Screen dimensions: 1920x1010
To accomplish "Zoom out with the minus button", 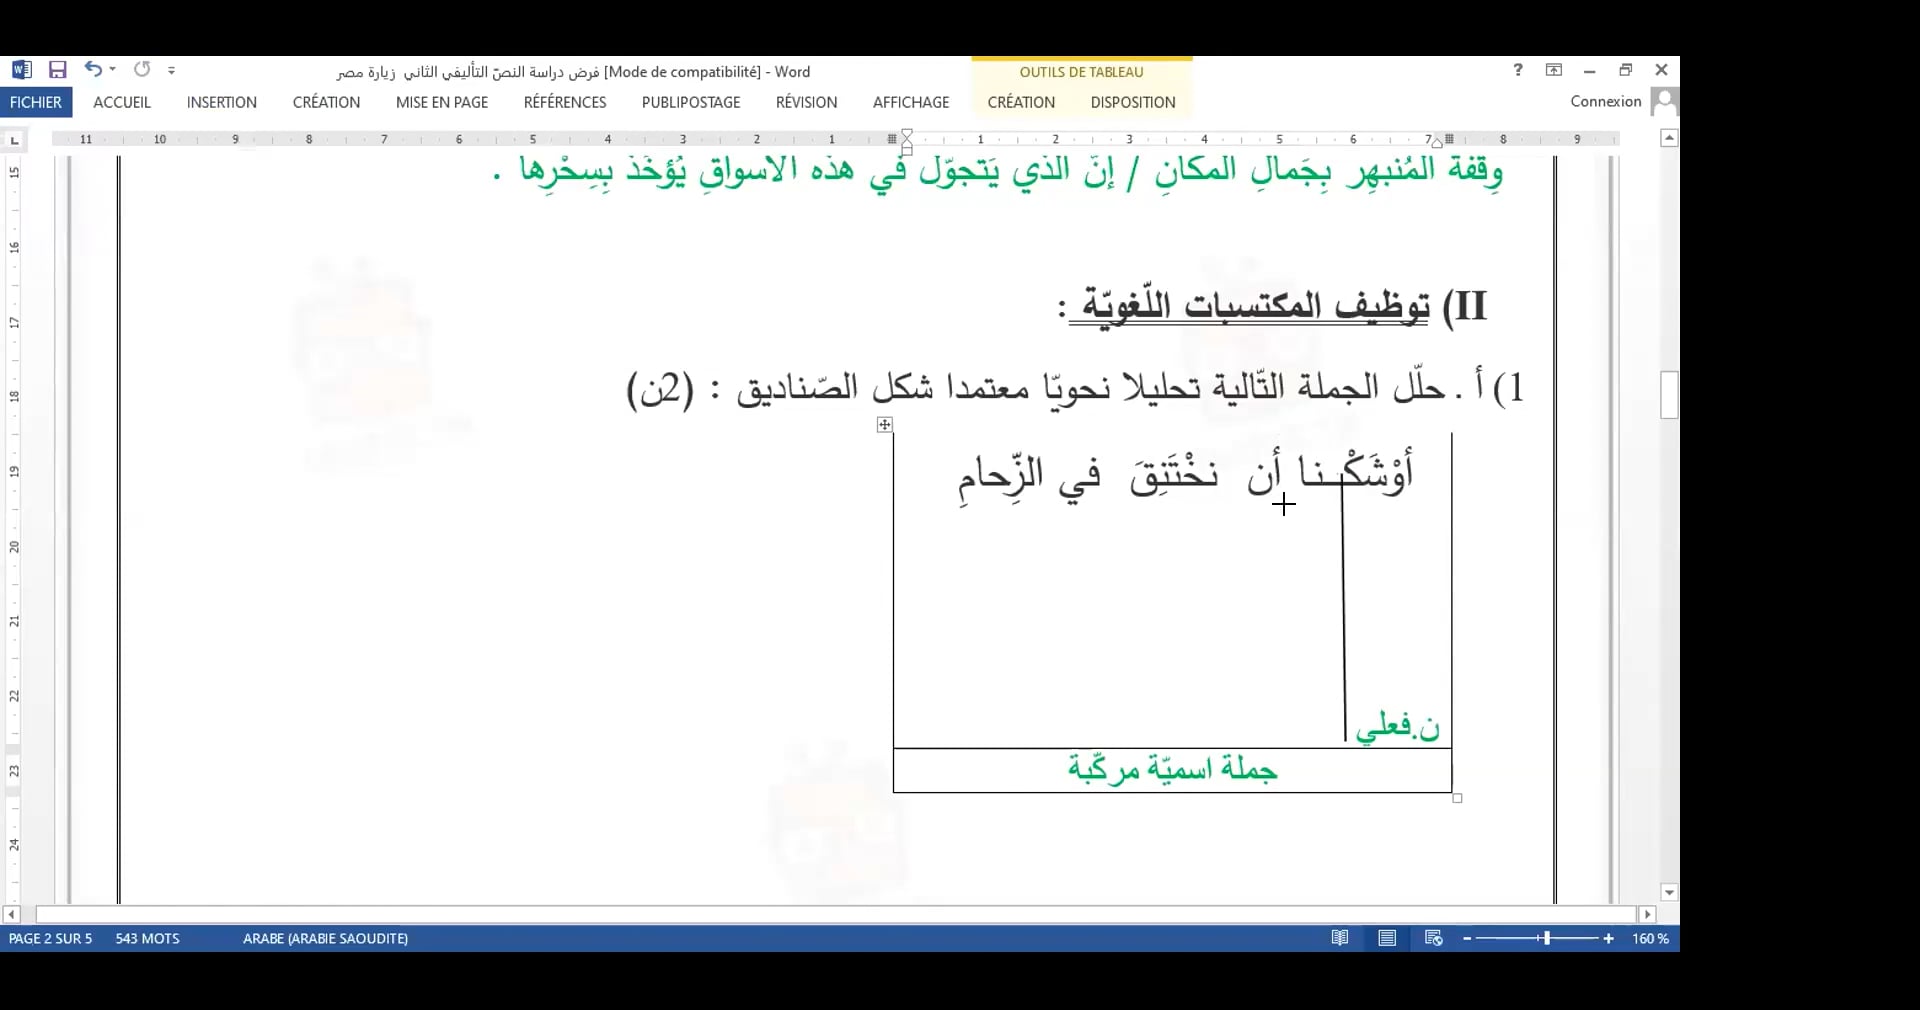I will (x=1467, y=938).
